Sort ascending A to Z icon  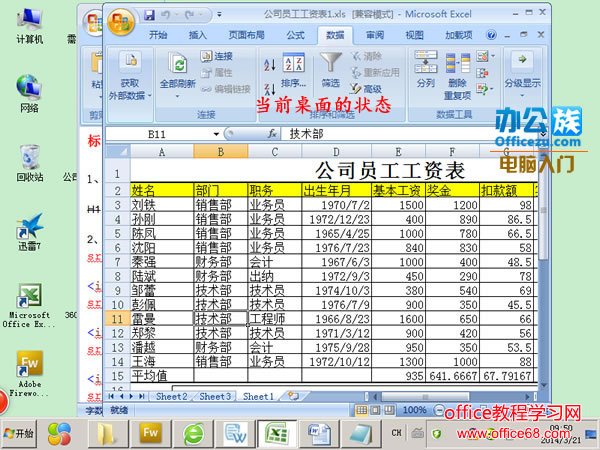click(x=270, y=65)
